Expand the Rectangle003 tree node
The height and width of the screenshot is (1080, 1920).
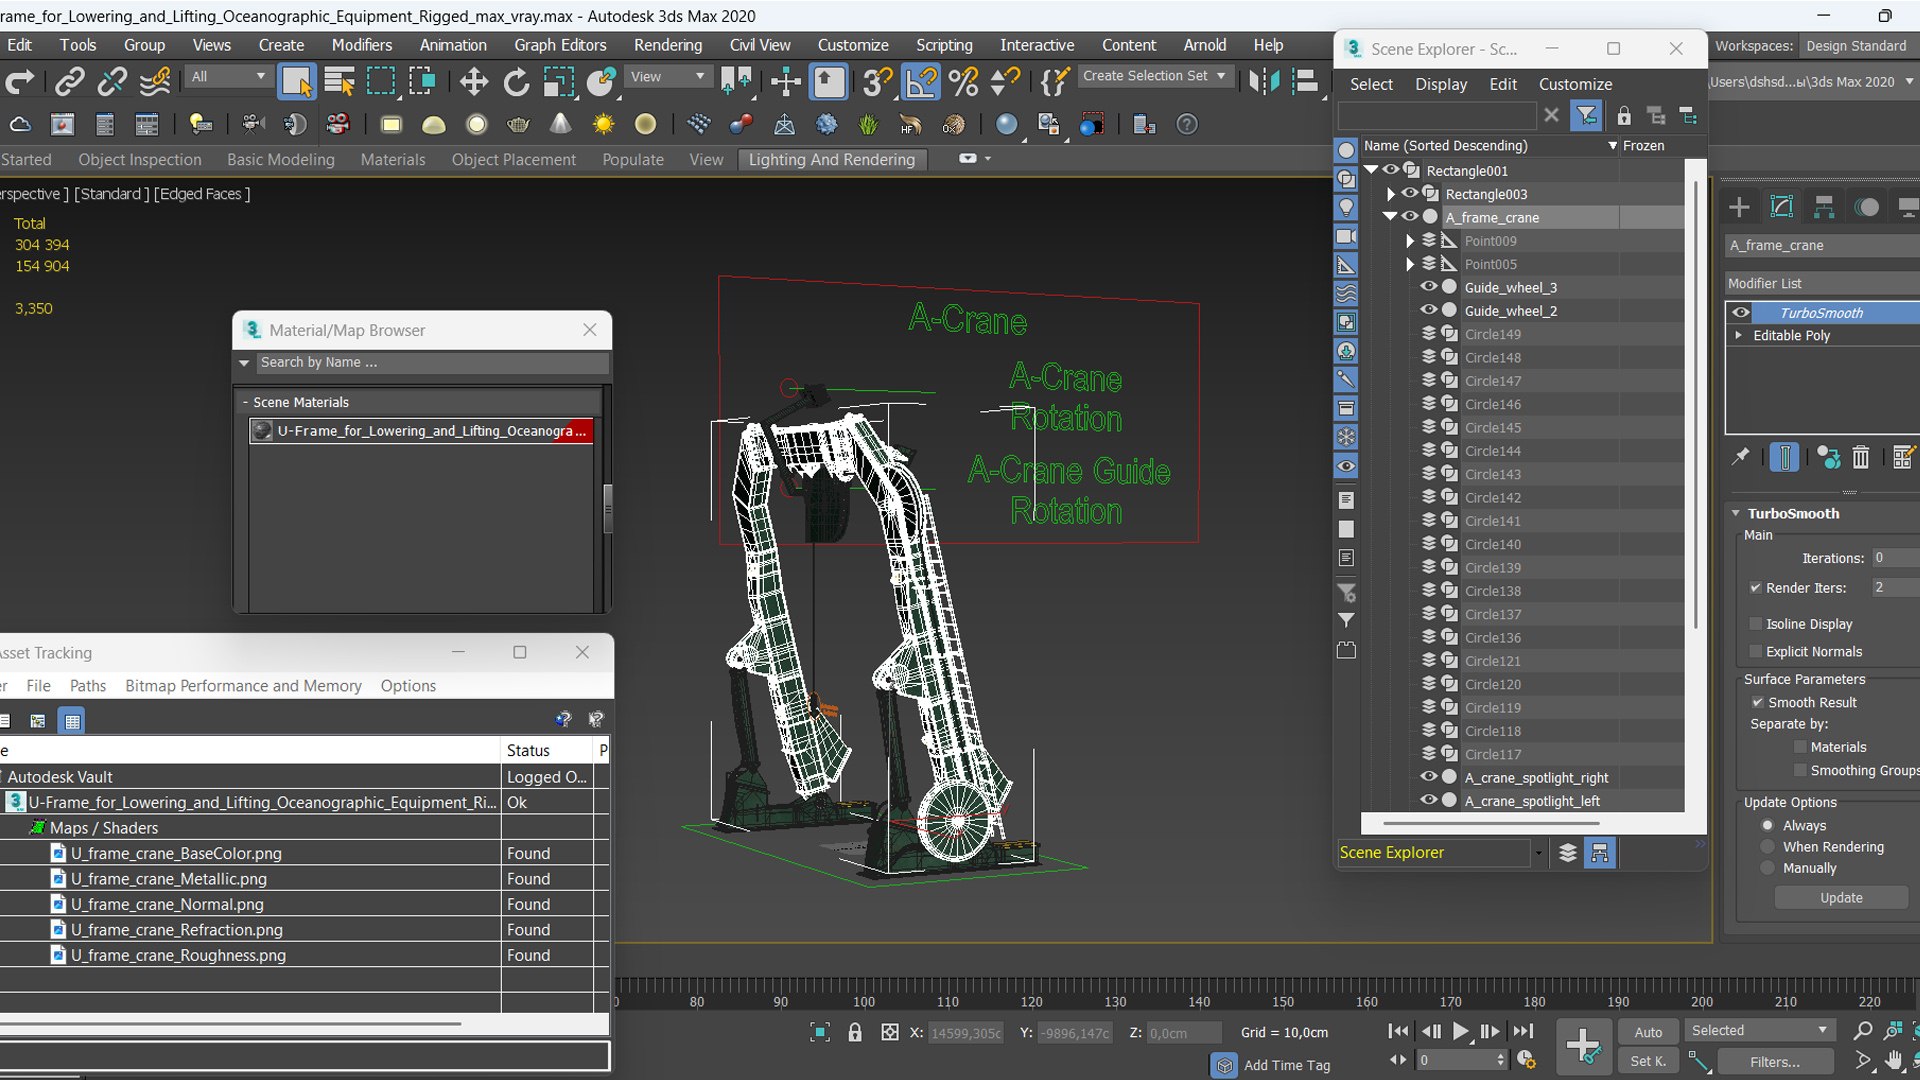[1390, 194]
